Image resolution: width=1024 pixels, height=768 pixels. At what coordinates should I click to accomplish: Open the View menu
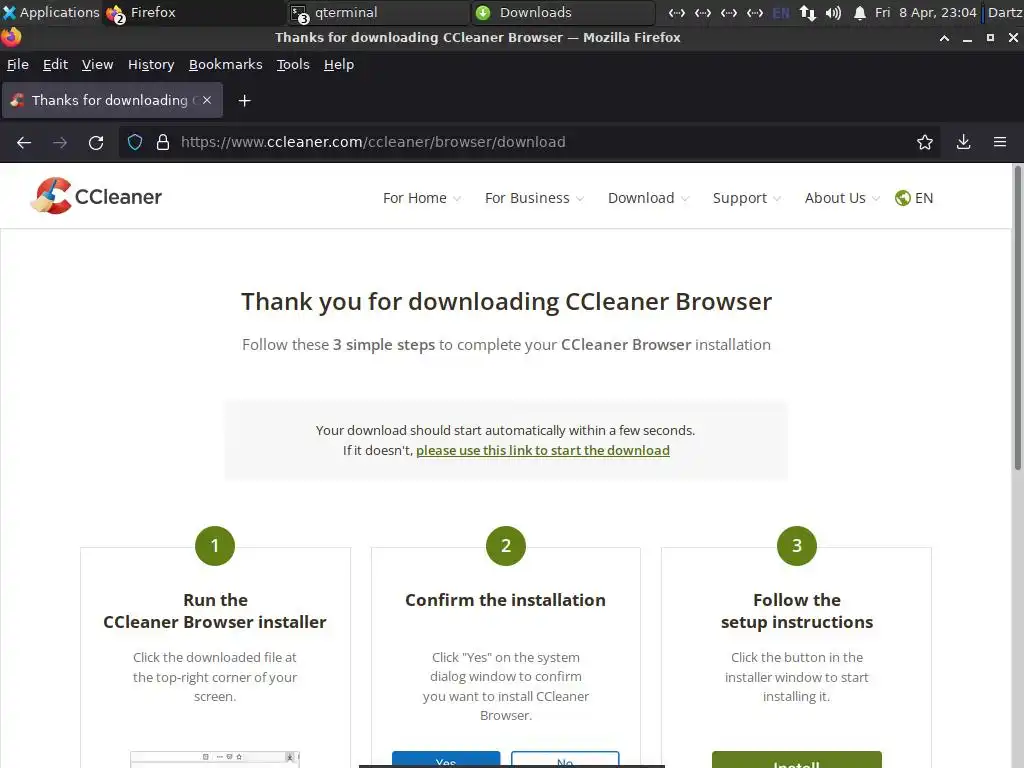click(x=97, y=65)
